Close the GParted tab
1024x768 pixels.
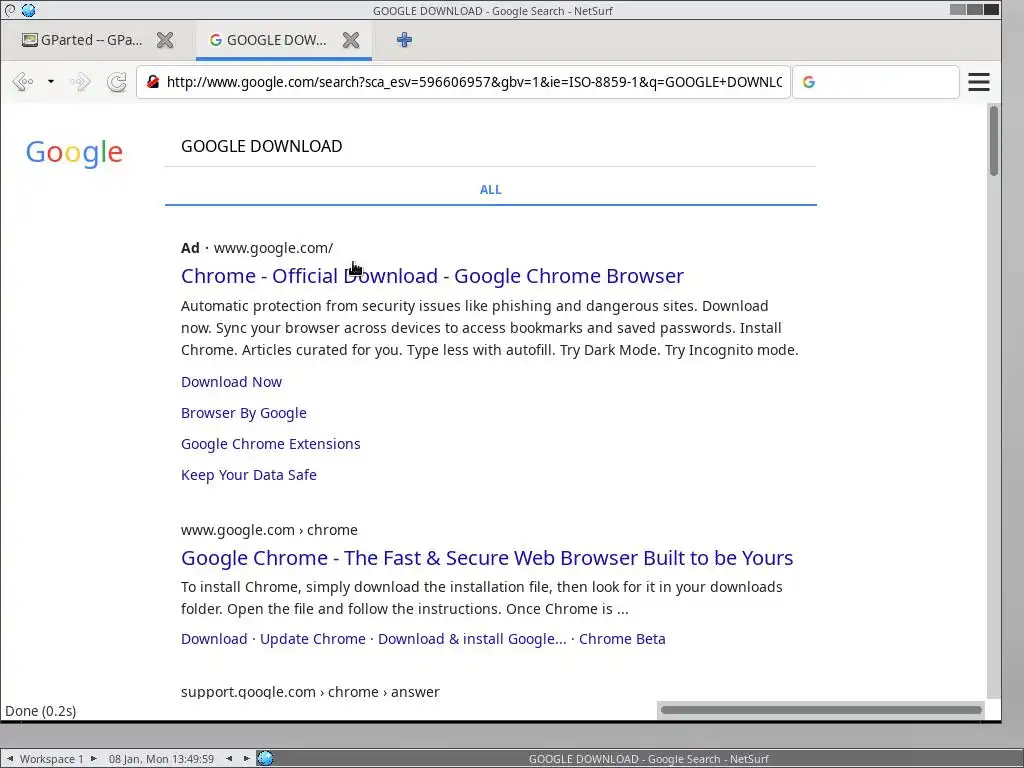[x=165, y=40]
